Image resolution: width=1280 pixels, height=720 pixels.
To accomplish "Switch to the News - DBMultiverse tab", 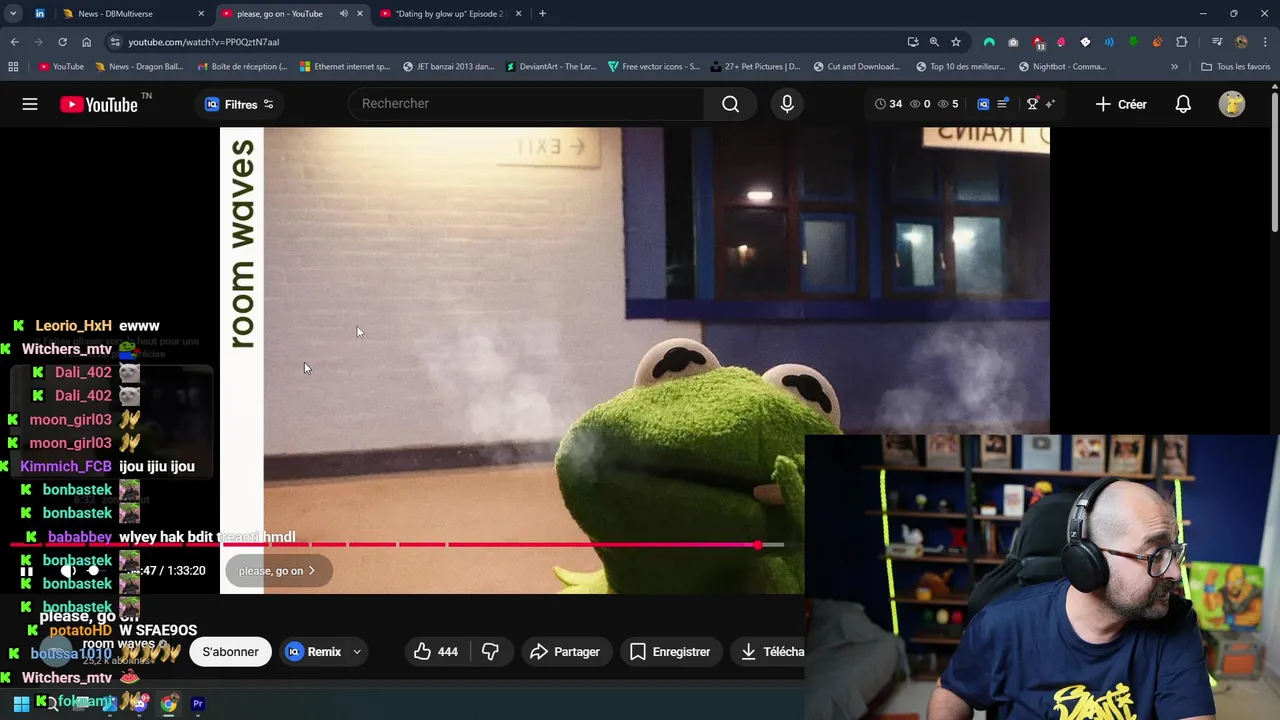I will (x=133, y=14).
